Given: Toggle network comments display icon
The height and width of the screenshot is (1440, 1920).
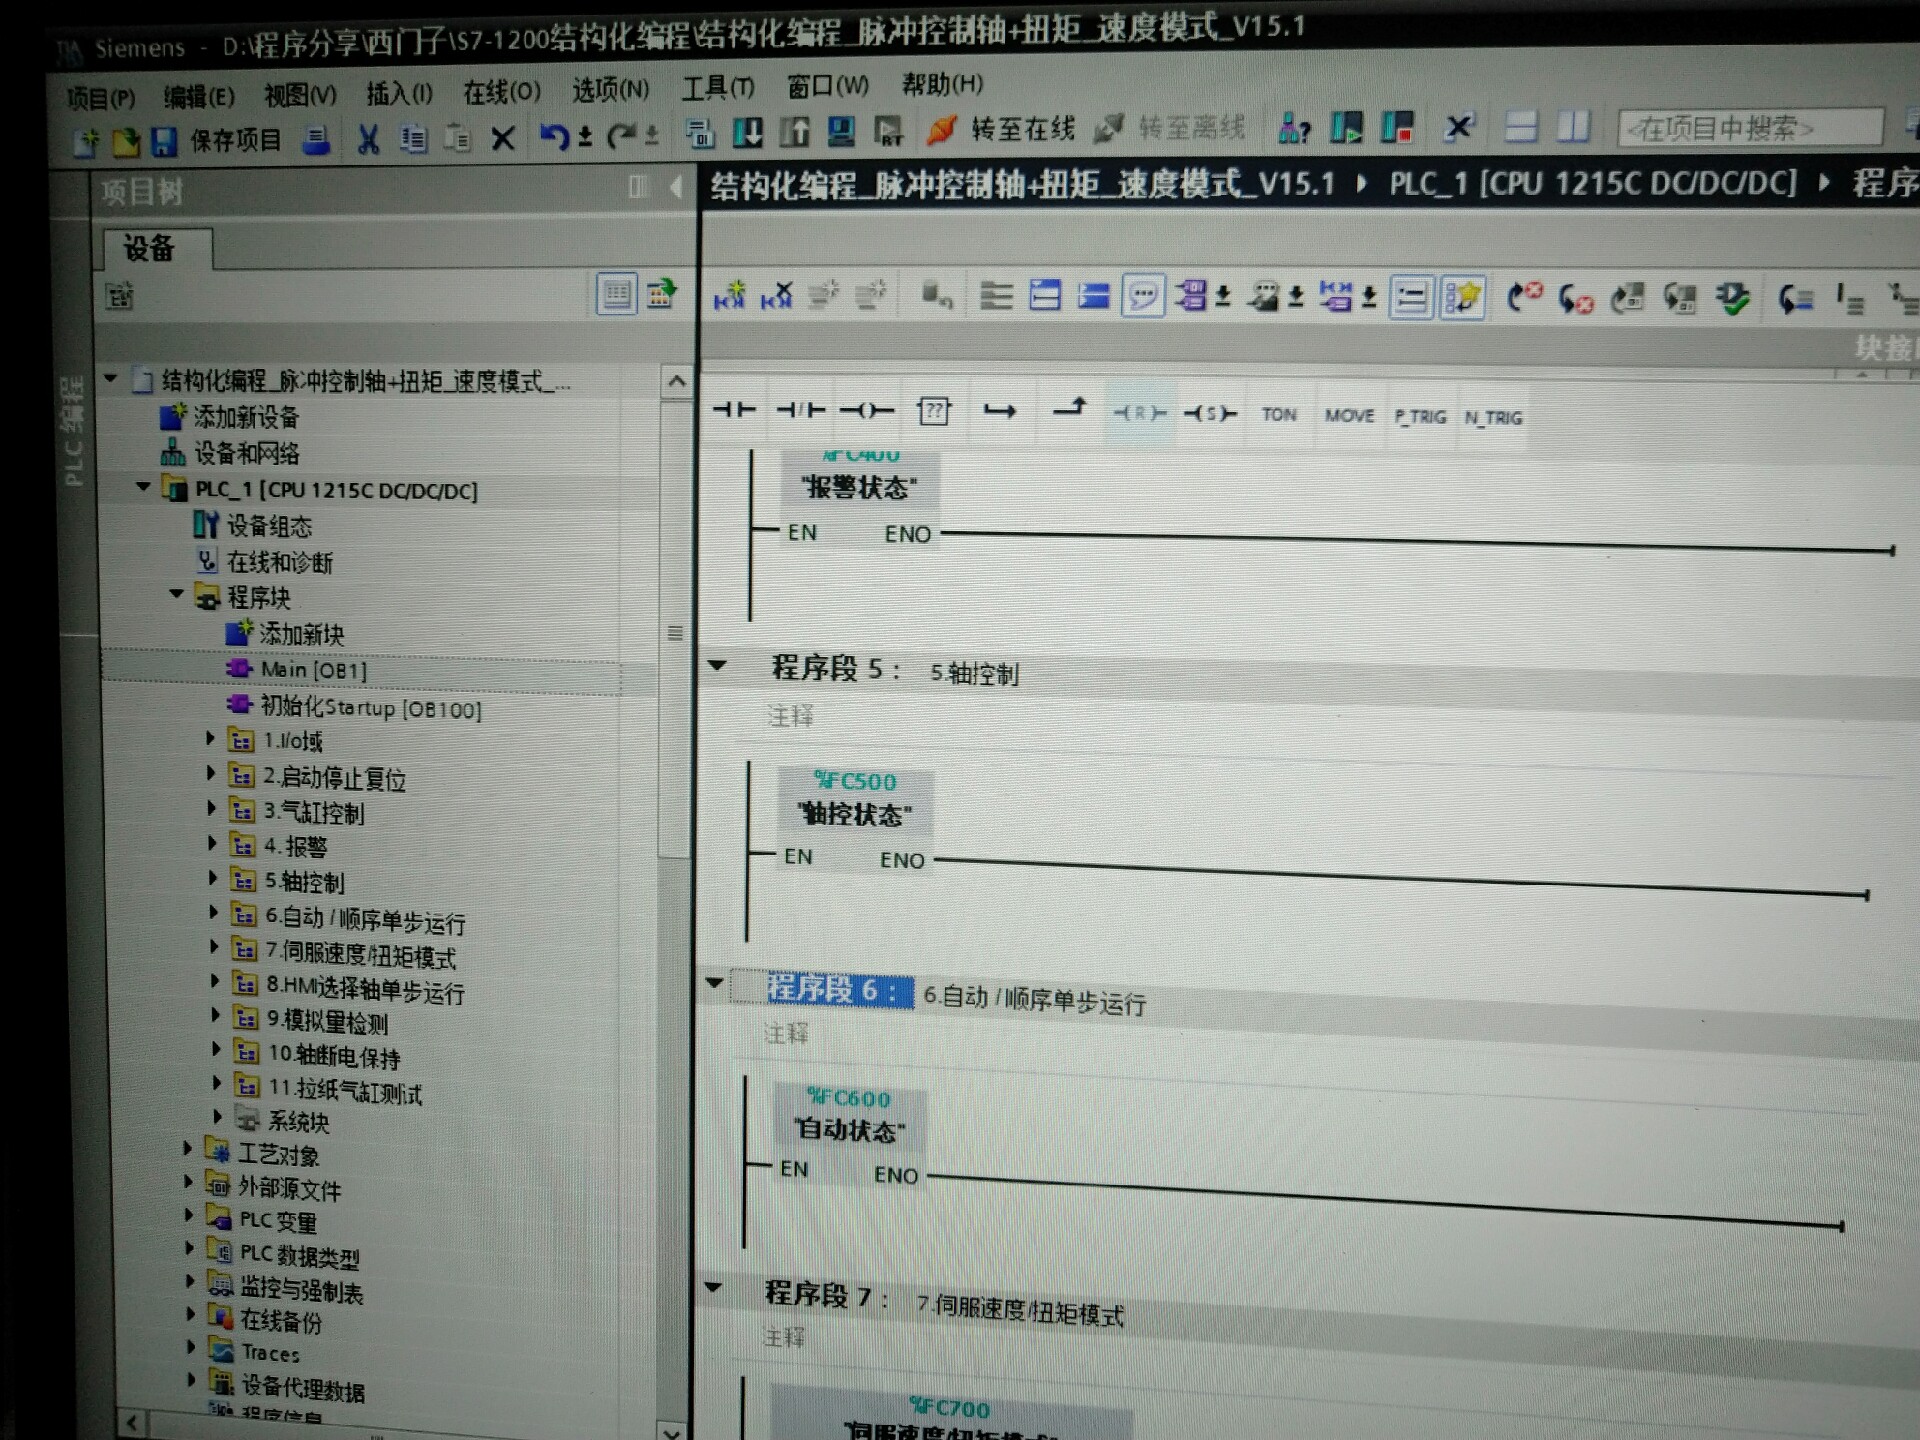Looking at the screenshot, I should click(x=1143, y=296).
